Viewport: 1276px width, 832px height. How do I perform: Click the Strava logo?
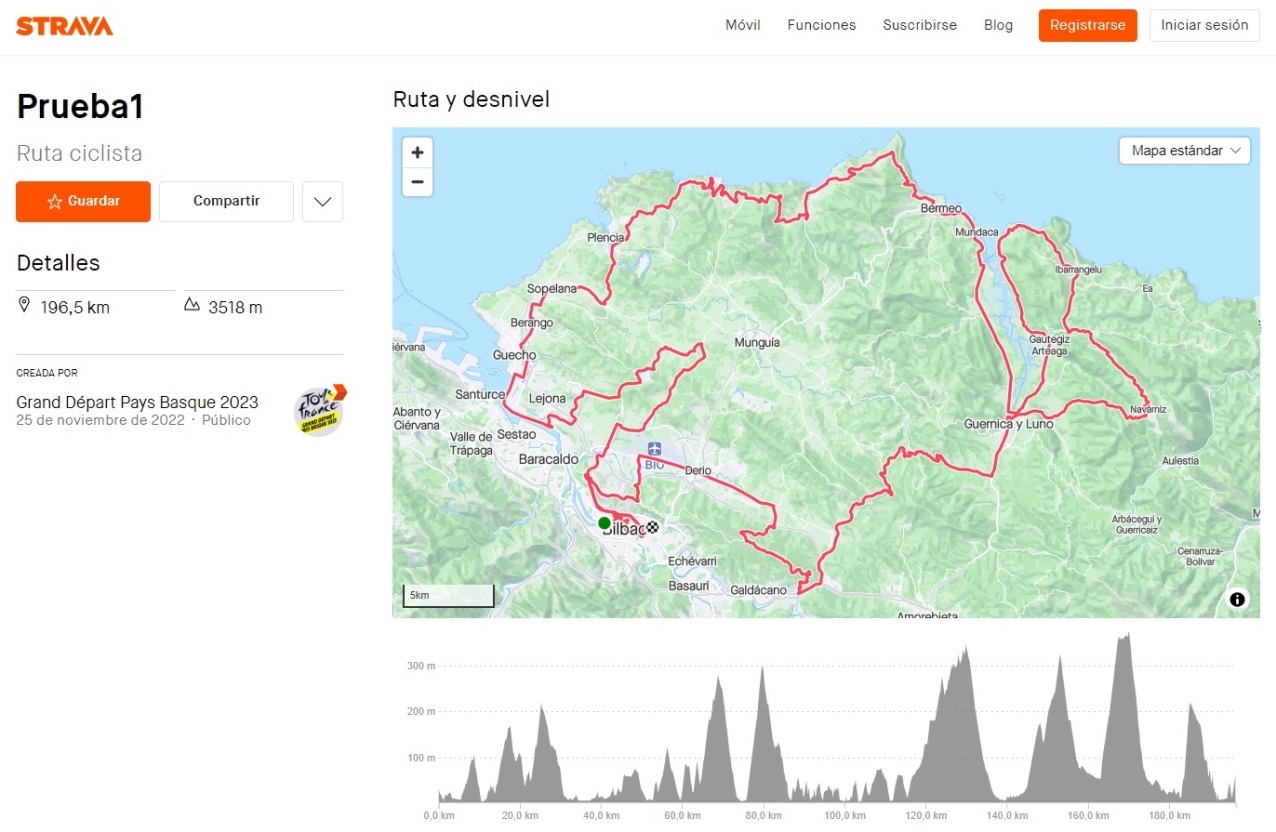[65, 26]
